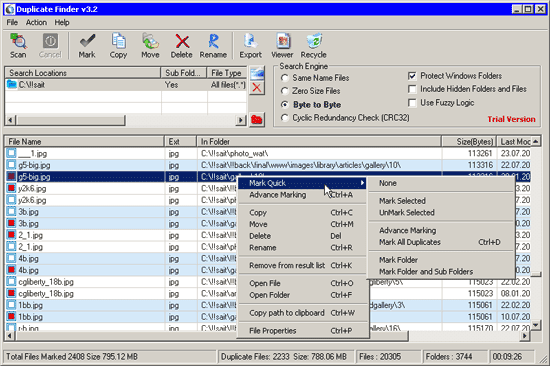The width and height of the screenshot is (550, 366).
Task: Sort by In Folder column header
Action: (x=319, y=142)
